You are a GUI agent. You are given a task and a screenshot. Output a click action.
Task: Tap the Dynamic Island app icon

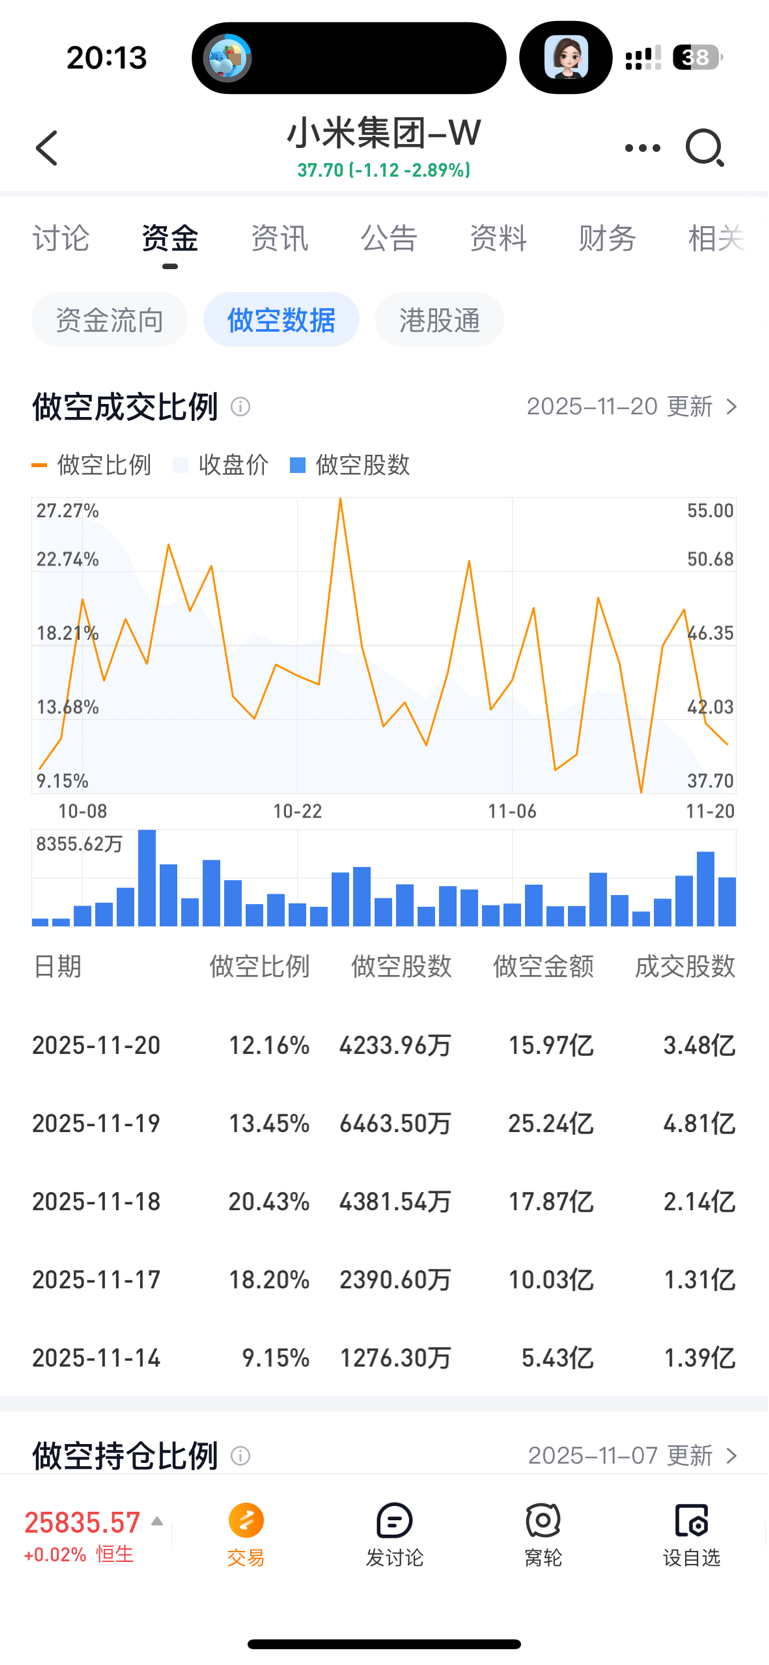[228, 58]
